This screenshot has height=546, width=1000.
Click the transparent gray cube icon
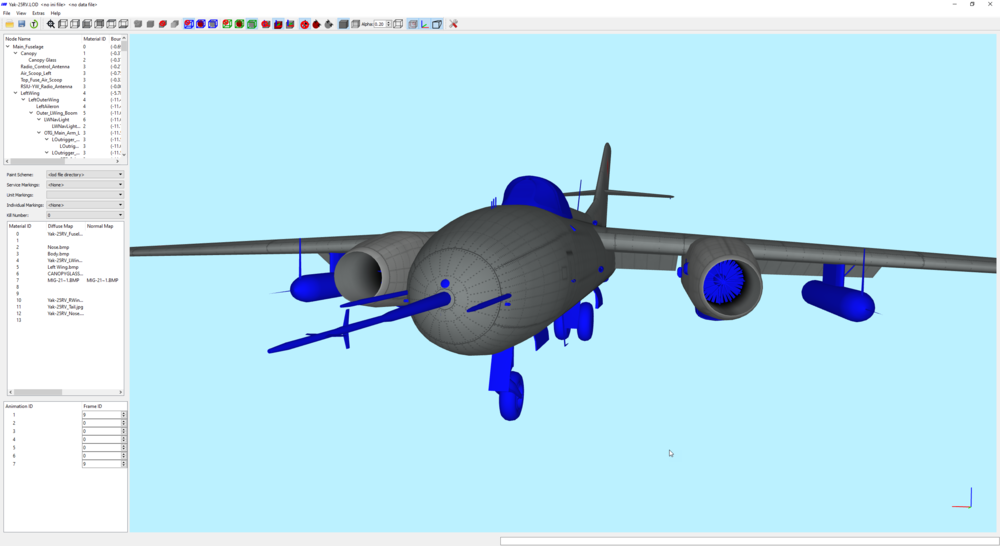[x=355, y=24]
